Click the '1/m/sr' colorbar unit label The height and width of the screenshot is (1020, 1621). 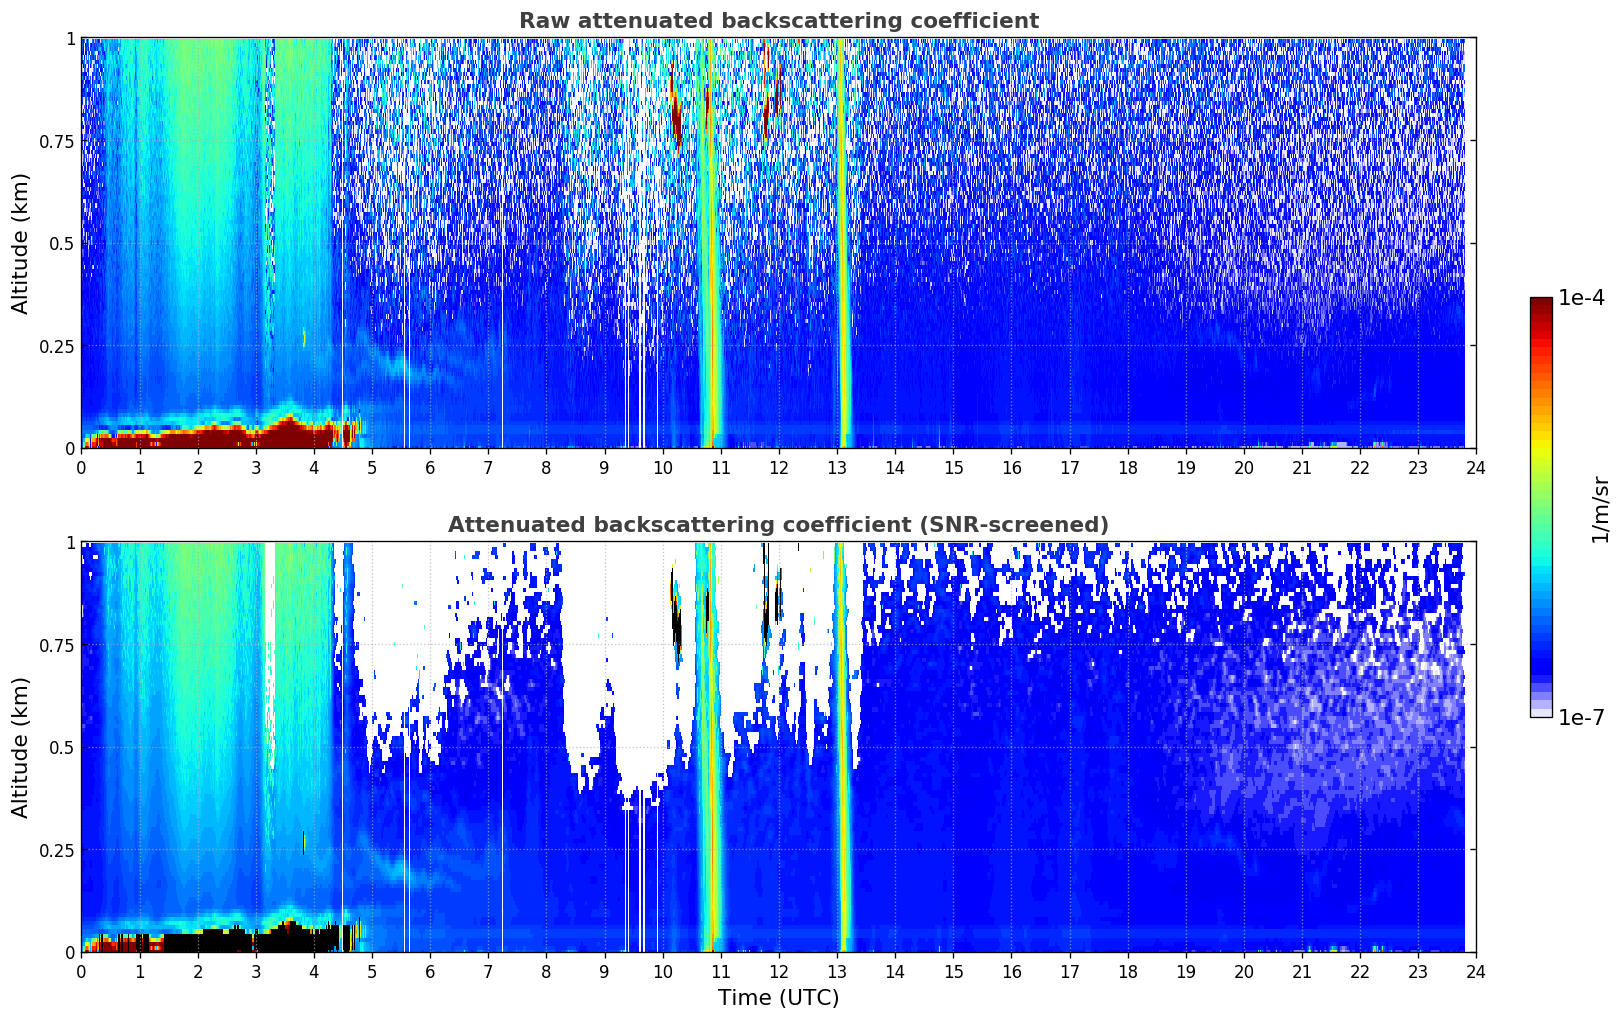(1600, 509)
